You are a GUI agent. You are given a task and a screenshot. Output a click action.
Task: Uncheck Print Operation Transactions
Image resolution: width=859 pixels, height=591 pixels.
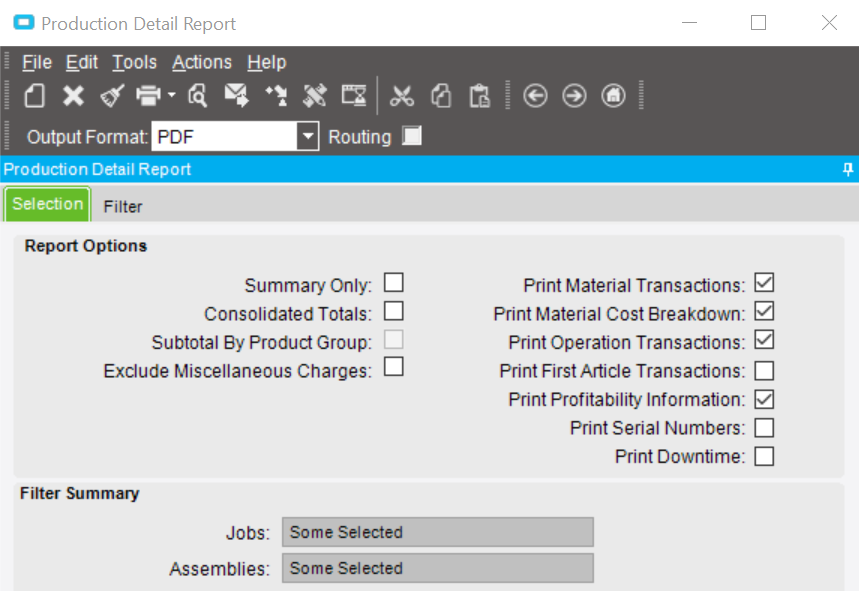[x=764, y=340]
